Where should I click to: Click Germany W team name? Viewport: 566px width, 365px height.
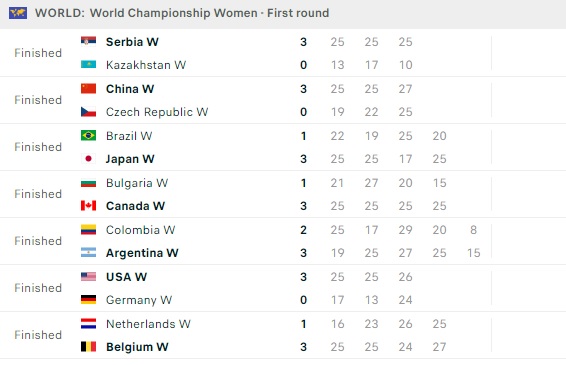[x=139, y=300]
